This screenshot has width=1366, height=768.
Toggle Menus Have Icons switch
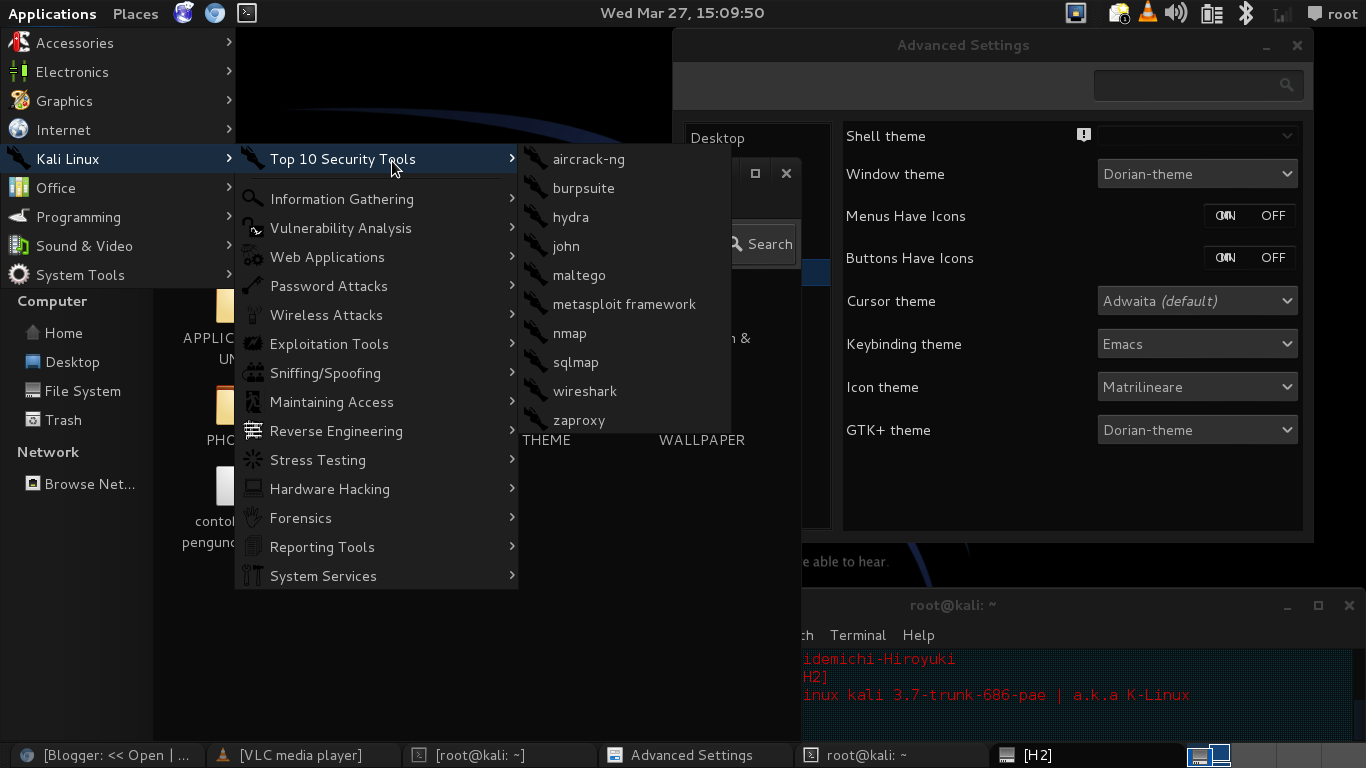pos(1249,216)
